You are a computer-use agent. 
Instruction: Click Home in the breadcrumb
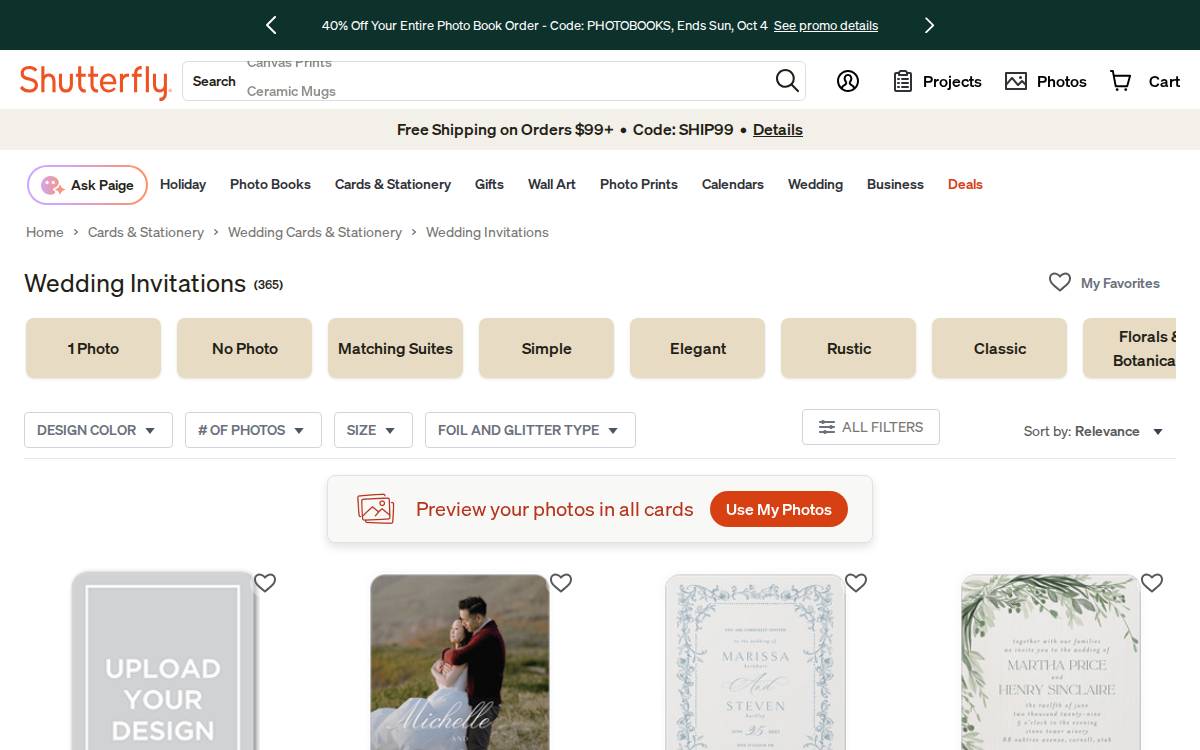(x=45, y=232)
